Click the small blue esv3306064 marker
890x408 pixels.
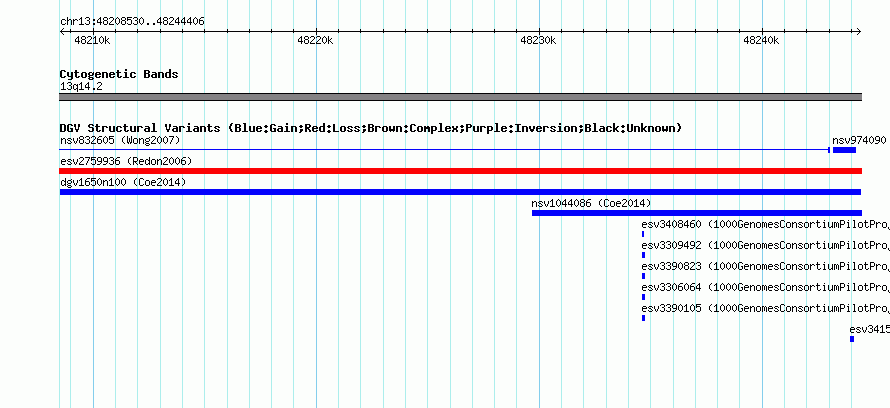(643, 297)
